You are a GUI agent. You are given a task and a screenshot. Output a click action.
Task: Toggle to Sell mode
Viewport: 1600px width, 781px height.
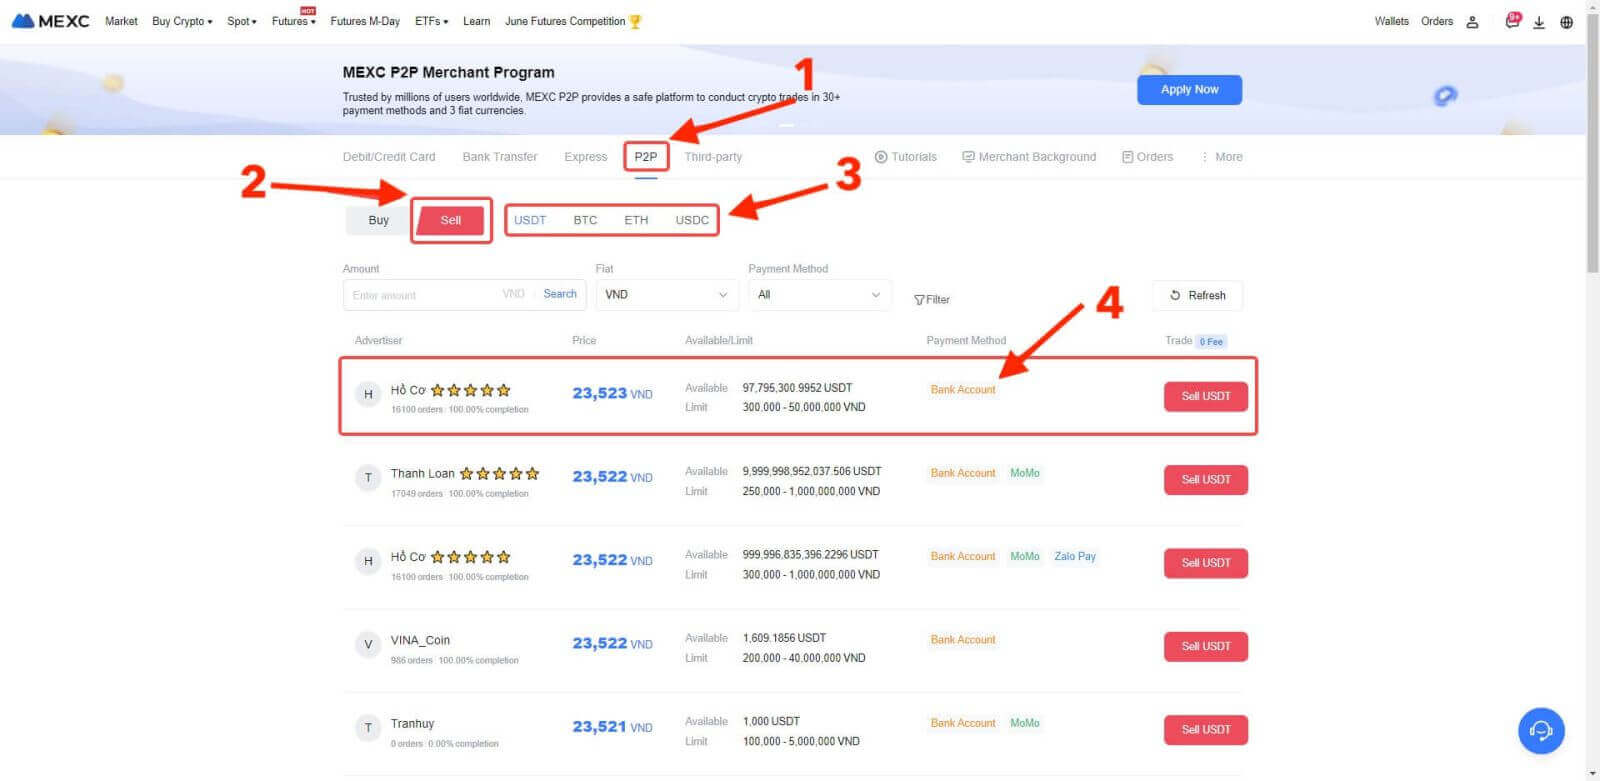click(451, 220)
